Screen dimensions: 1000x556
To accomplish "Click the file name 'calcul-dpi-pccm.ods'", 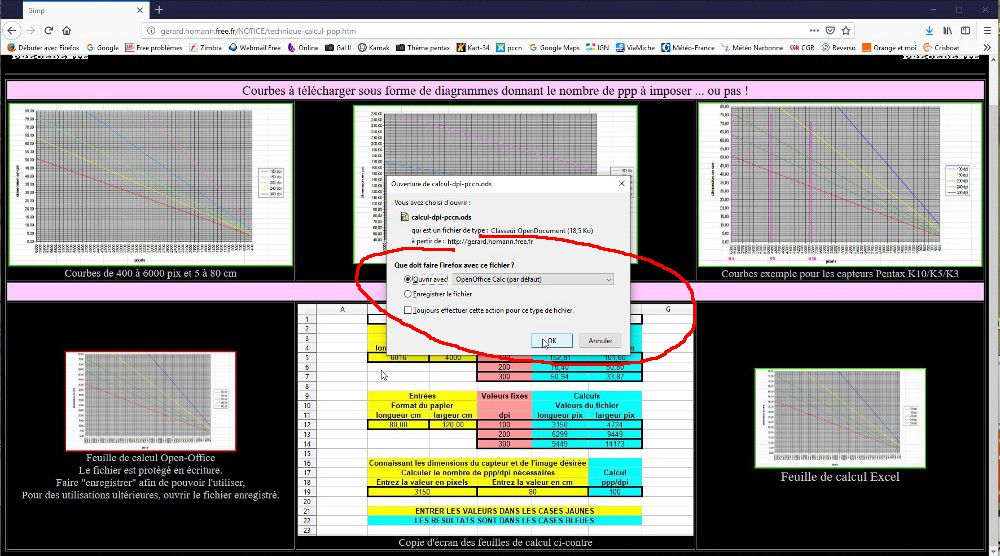I will pos(441,217).
